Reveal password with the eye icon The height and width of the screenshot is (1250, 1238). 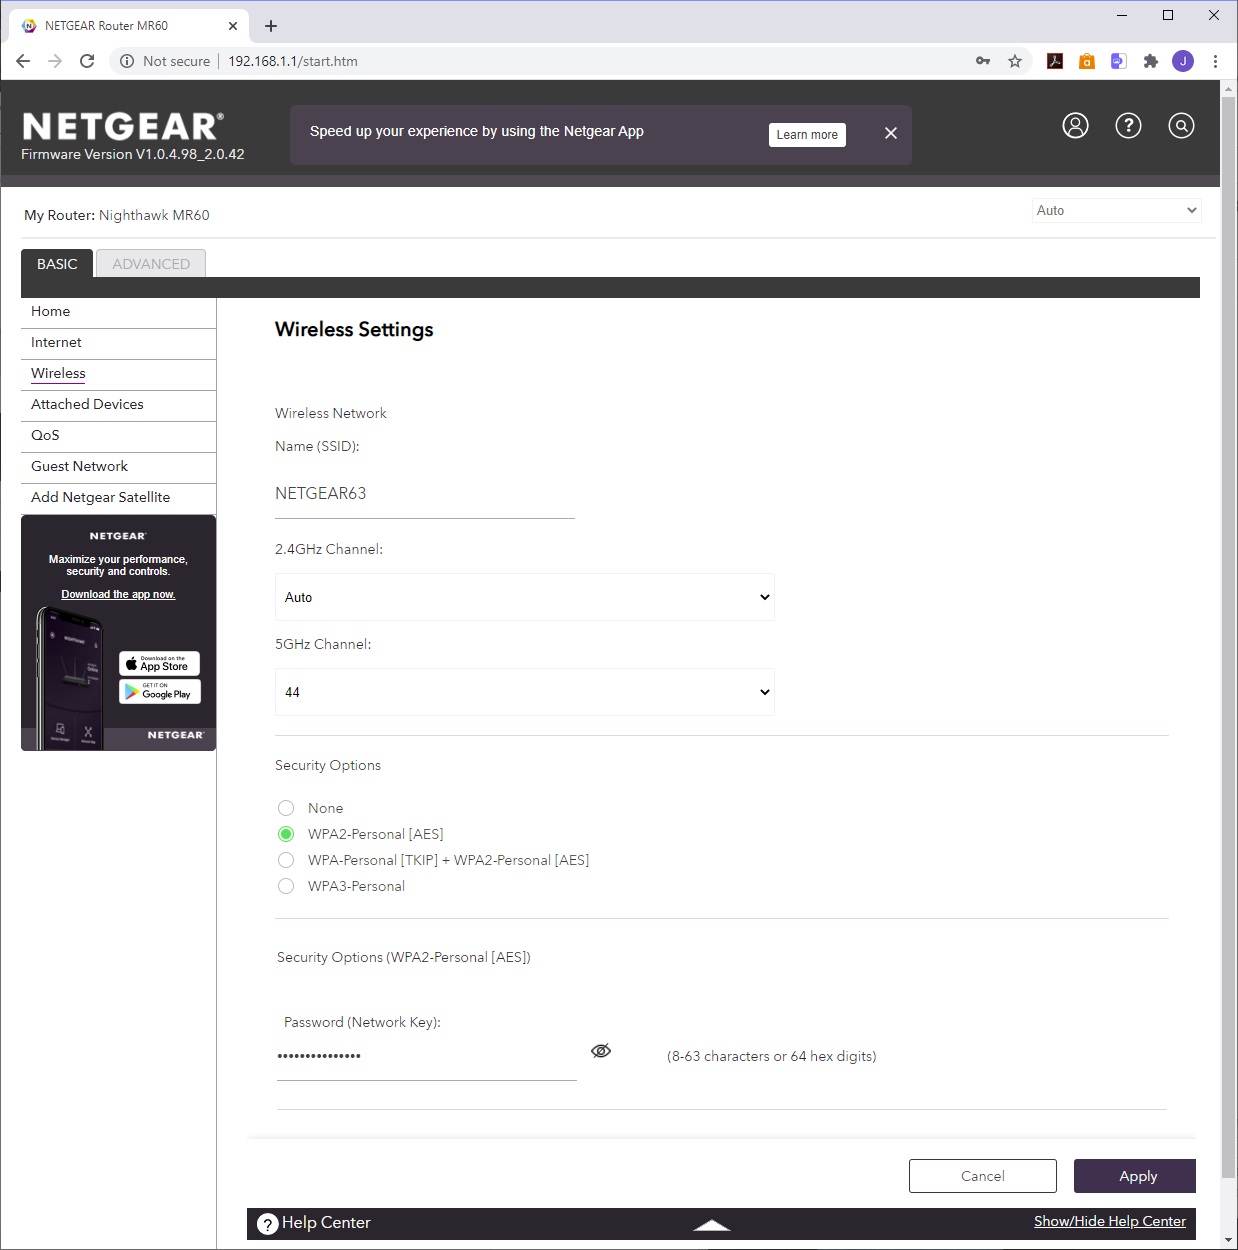click(601, 1051)
